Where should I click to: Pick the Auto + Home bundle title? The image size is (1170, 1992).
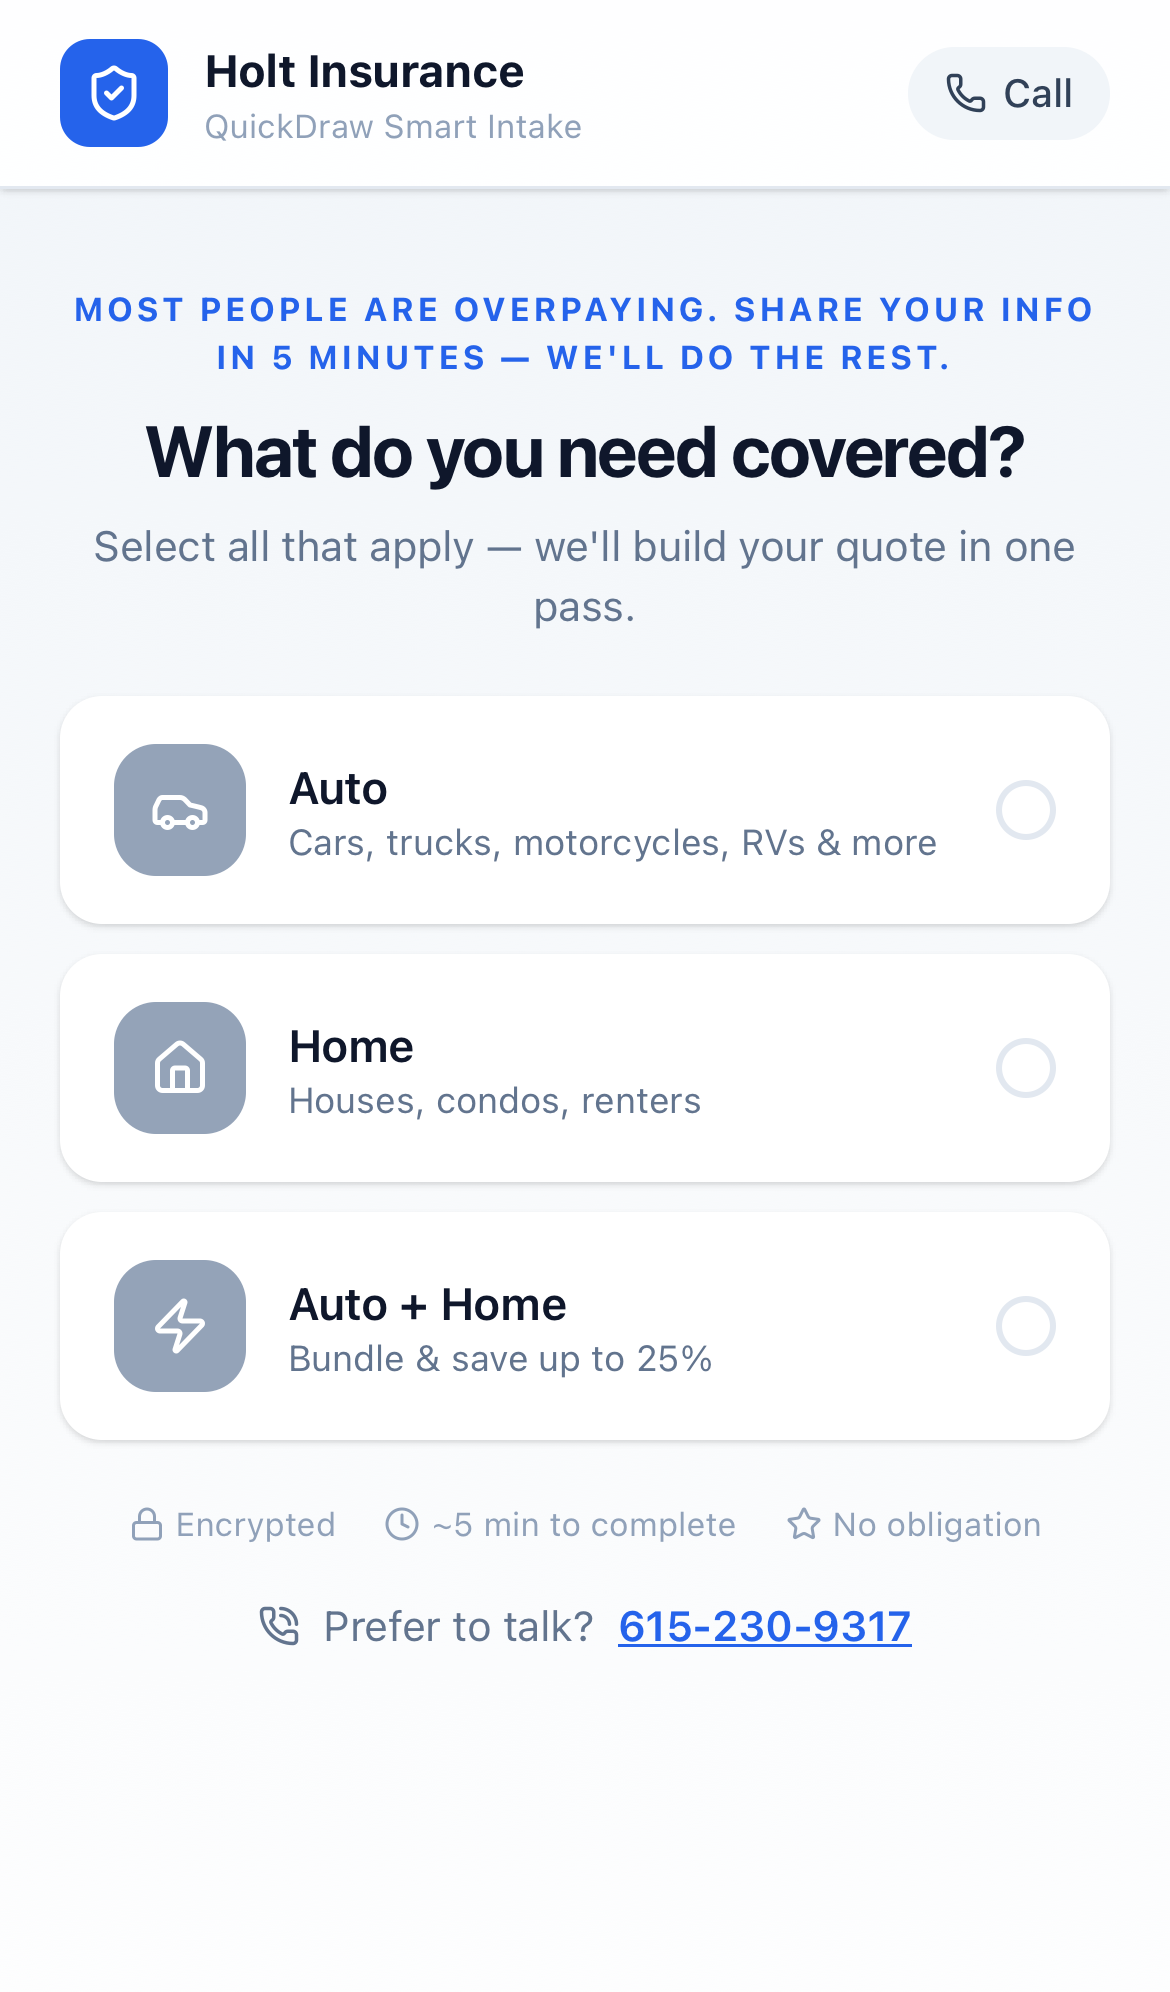428,1305
